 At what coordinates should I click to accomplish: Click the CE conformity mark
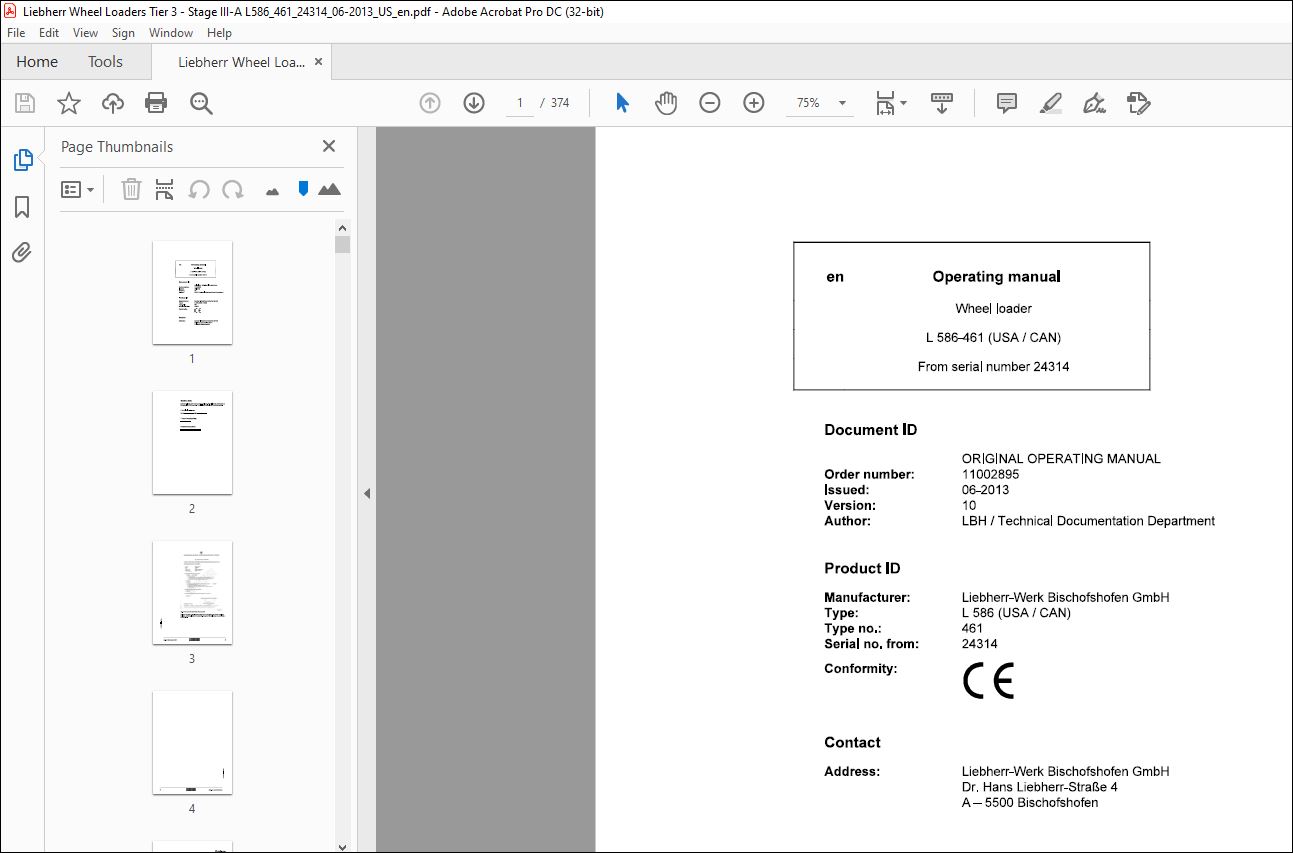click(988, 680)
